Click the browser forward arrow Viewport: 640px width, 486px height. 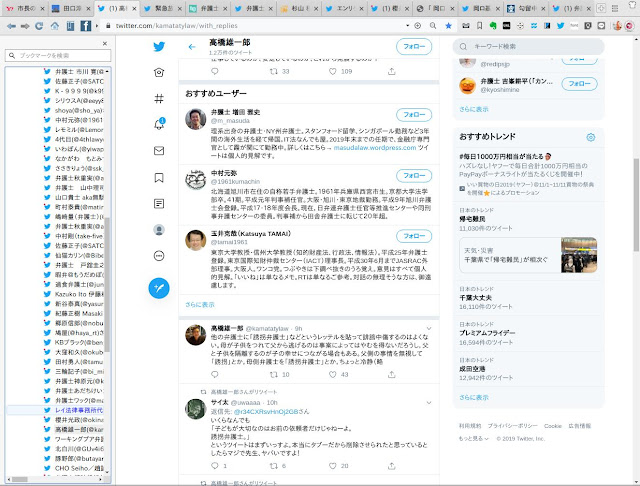[x=25, y=26]
